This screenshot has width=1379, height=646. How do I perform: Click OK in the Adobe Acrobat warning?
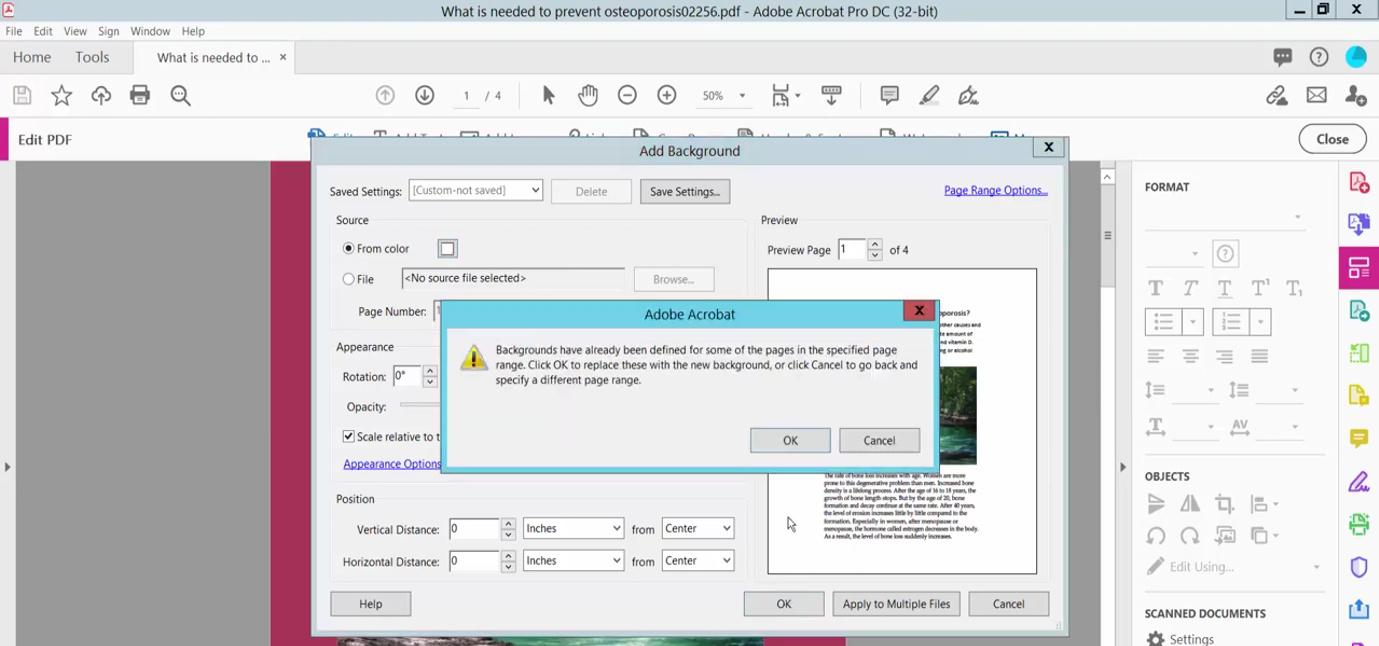click(x=790, y=441)
